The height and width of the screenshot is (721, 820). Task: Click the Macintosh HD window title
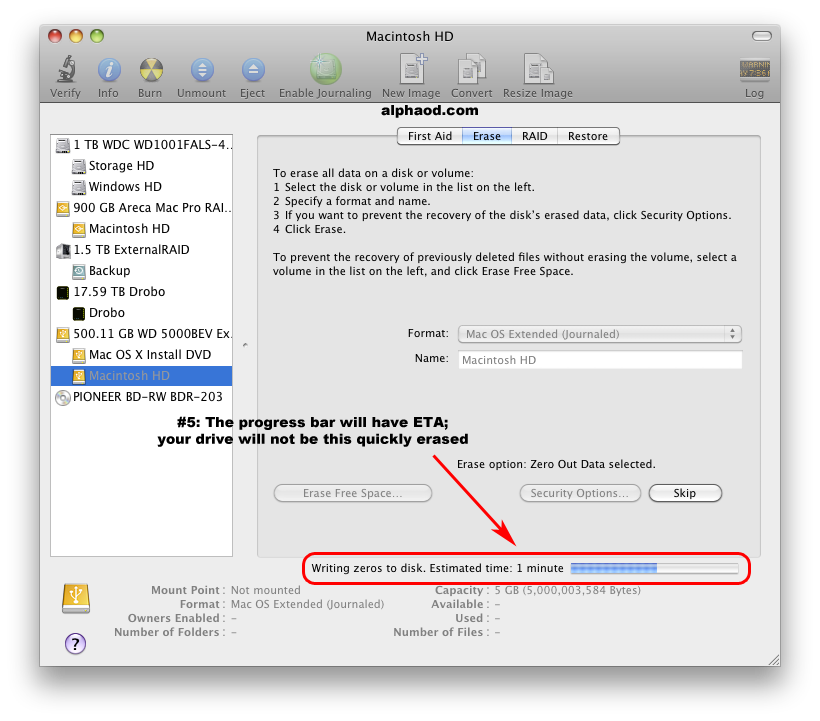click(409, 37)
